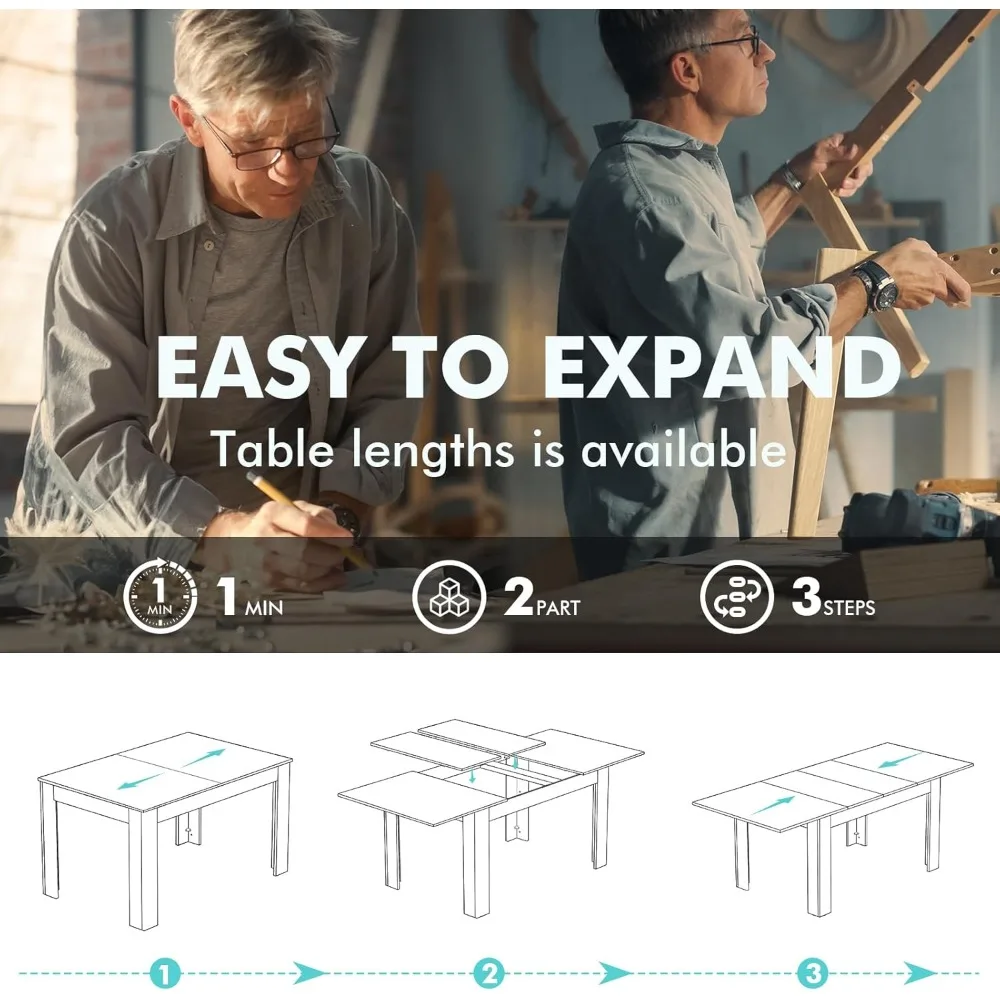Viewport: 1000px width, 1000px height.
Task: Click the EASY TO EXPAND headline
Action: click(x=529, y=367)
